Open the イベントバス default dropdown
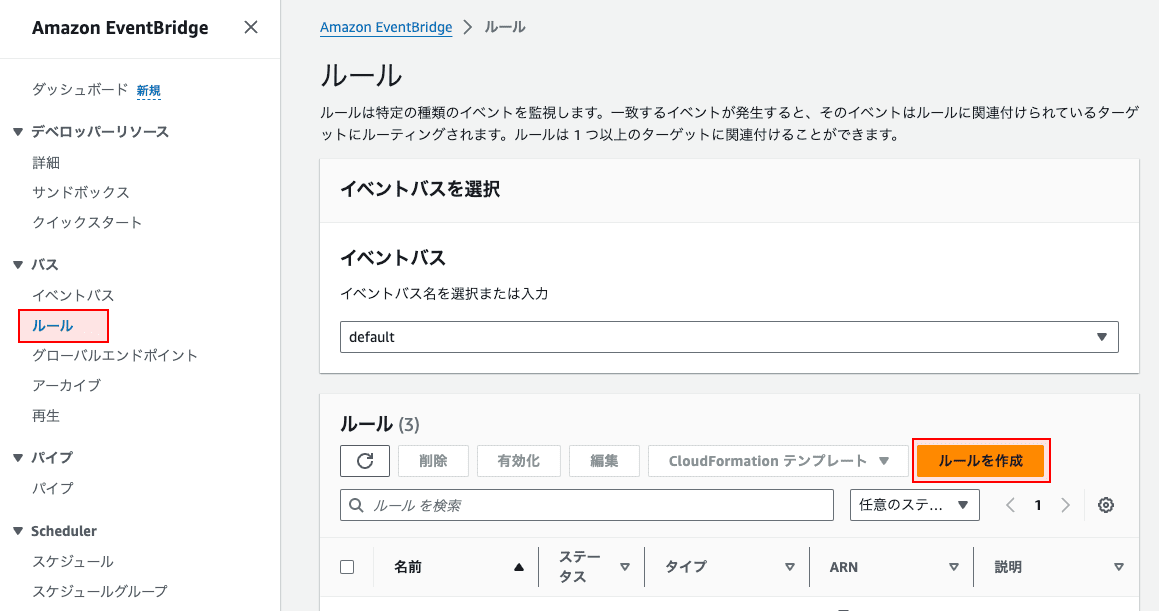The image size is (1159, 611). [x=729, y=337]
